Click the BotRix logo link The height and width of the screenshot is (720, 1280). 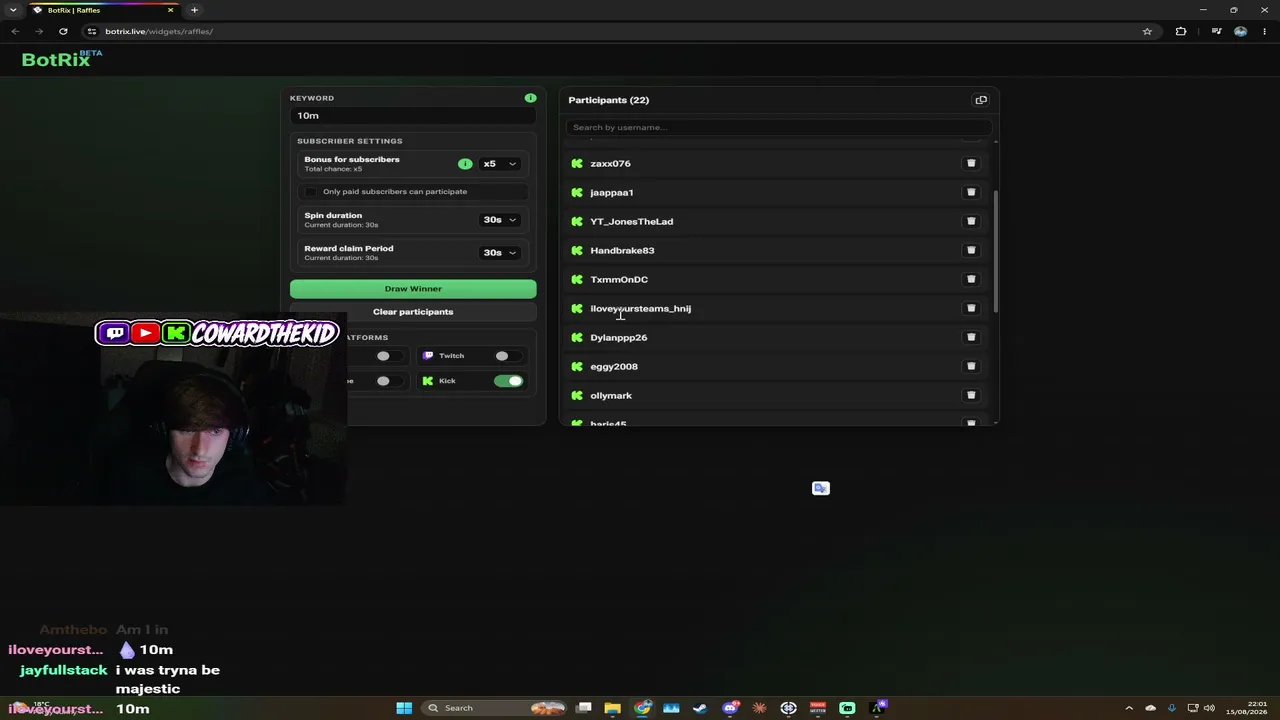click(62, 59)
